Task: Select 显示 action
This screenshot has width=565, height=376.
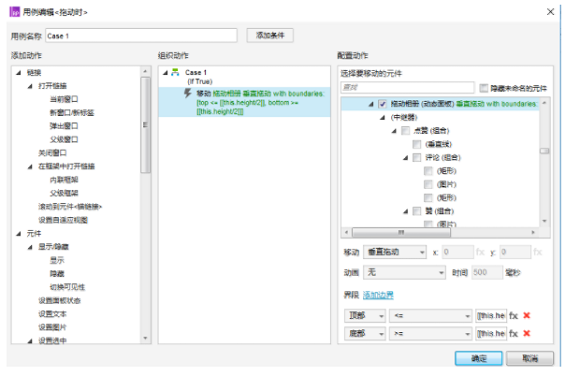Action: [x=57, y=260]
